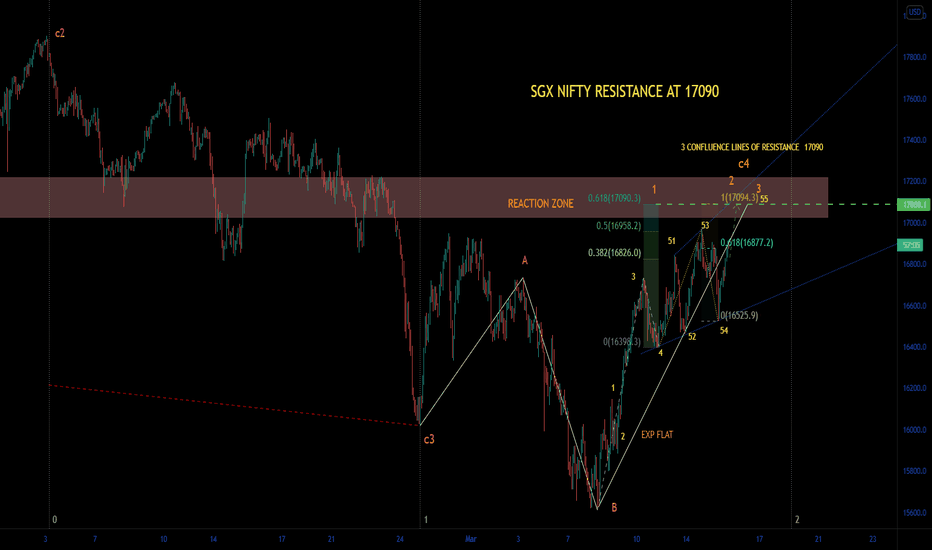Select the '3 CONFLUENCE LINES OF RESISTANCE 17090' note

[x=752, y=147]
